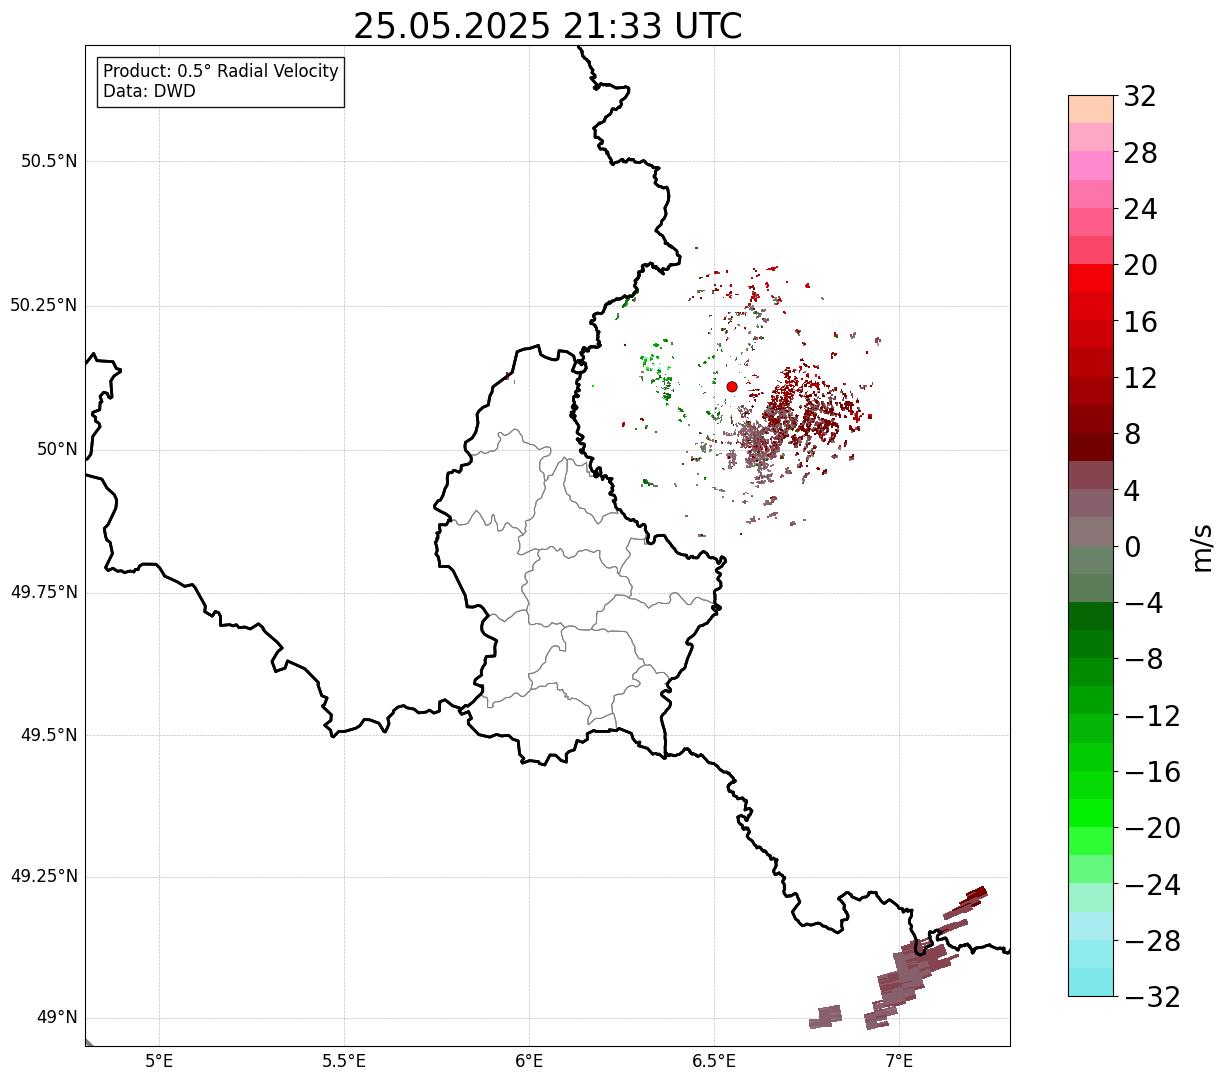This screenshot has height=1081, width=1225.
Task: Click the peach top swatch of colorbar
Action: click(1091, 109)
